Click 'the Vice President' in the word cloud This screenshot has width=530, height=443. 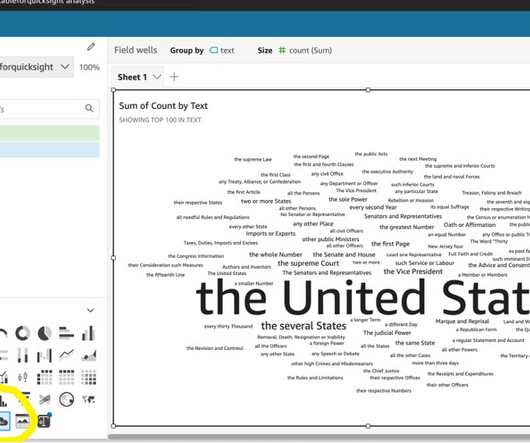(x=413, y=272)
